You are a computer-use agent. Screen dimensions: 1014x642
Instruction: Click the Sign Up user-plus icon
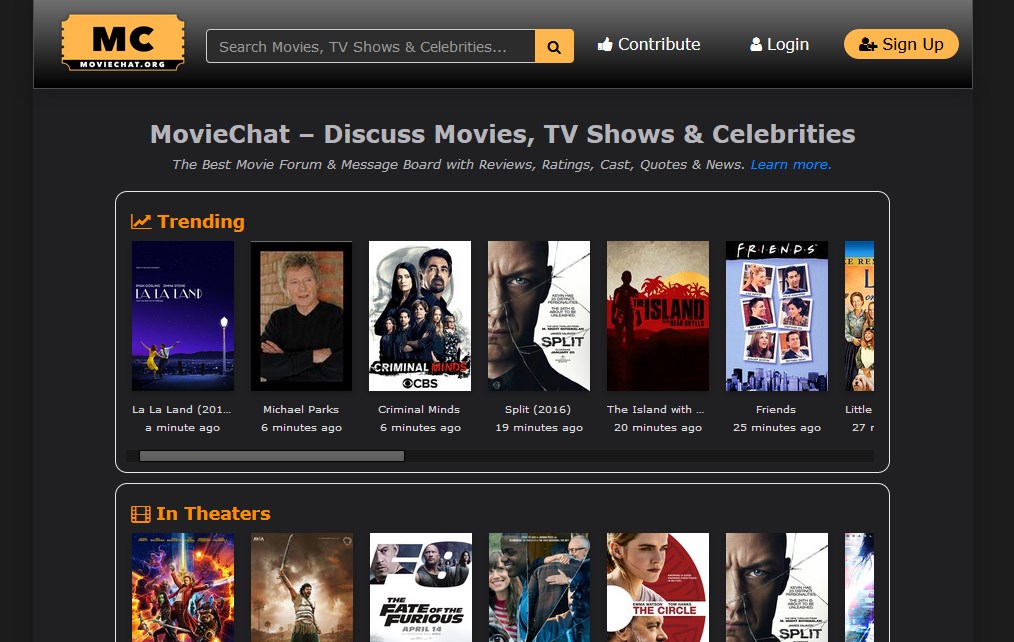pyautogui.click(x=868, y=45)
